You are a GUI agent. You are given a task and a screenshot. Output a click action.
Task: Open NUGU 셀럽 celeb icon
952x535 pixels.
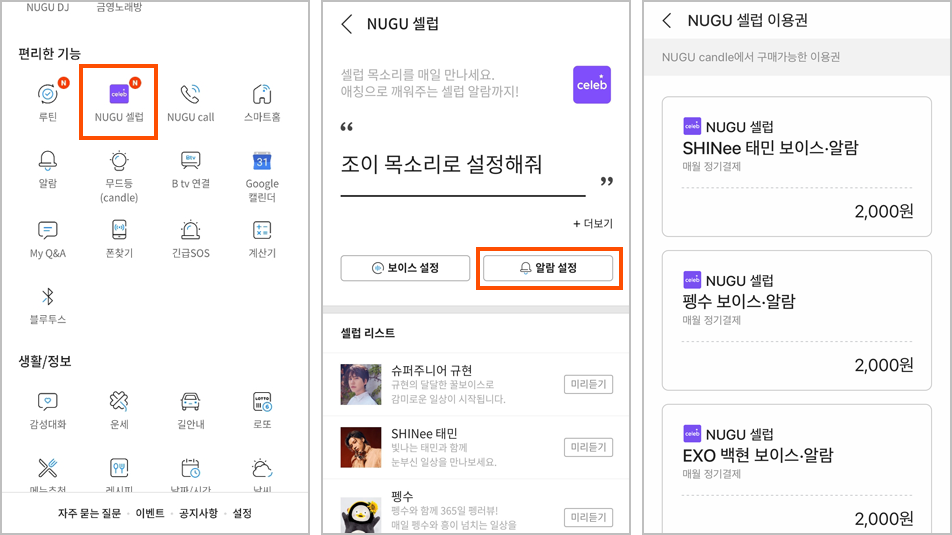(x=119, y=94)
